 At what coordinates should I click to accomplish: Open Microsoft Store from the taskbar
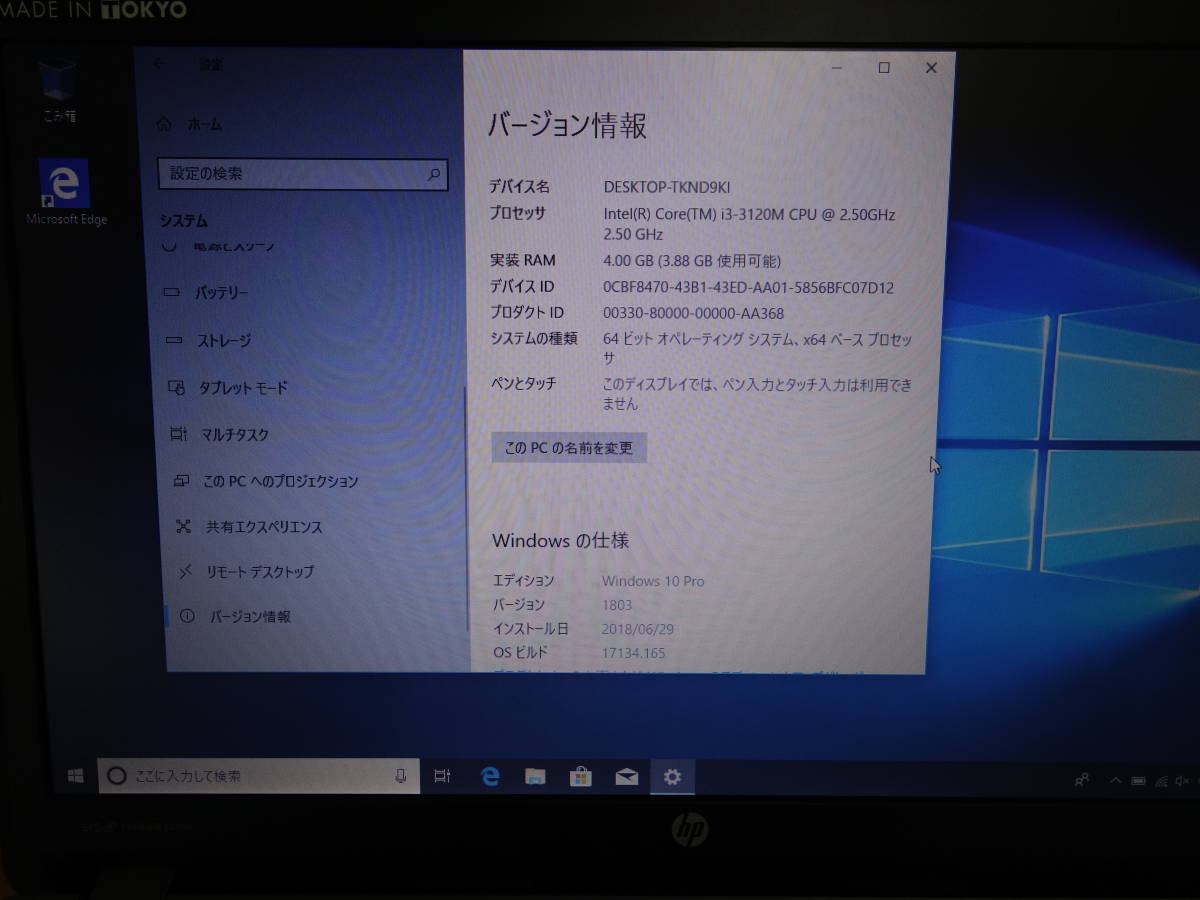pyautogui.click(x=581, y=776)
